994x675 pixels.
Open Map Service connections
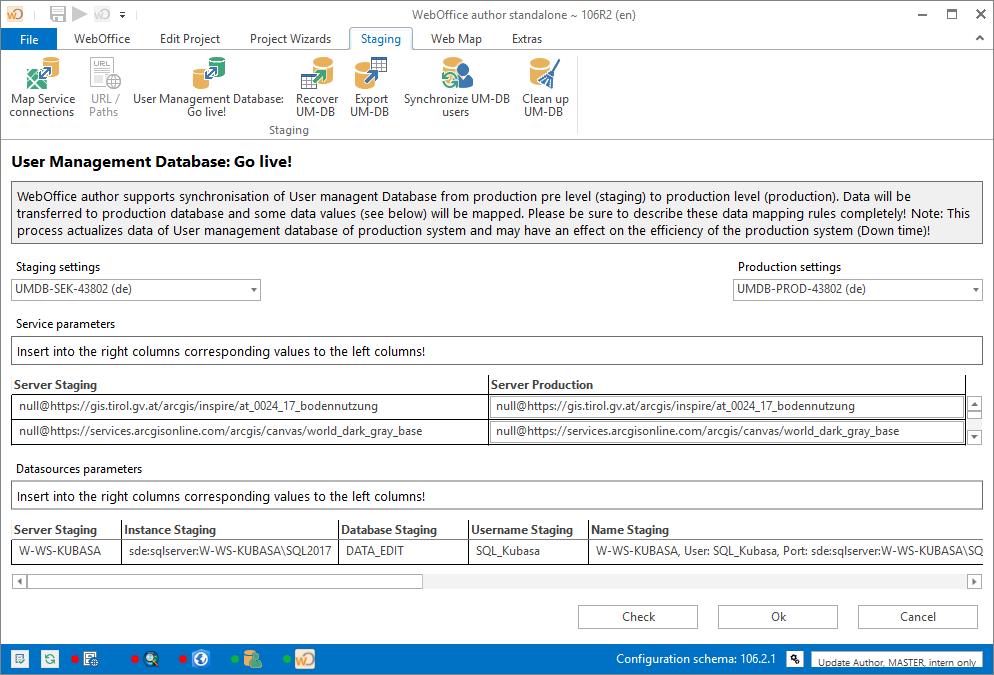point(42,85)
